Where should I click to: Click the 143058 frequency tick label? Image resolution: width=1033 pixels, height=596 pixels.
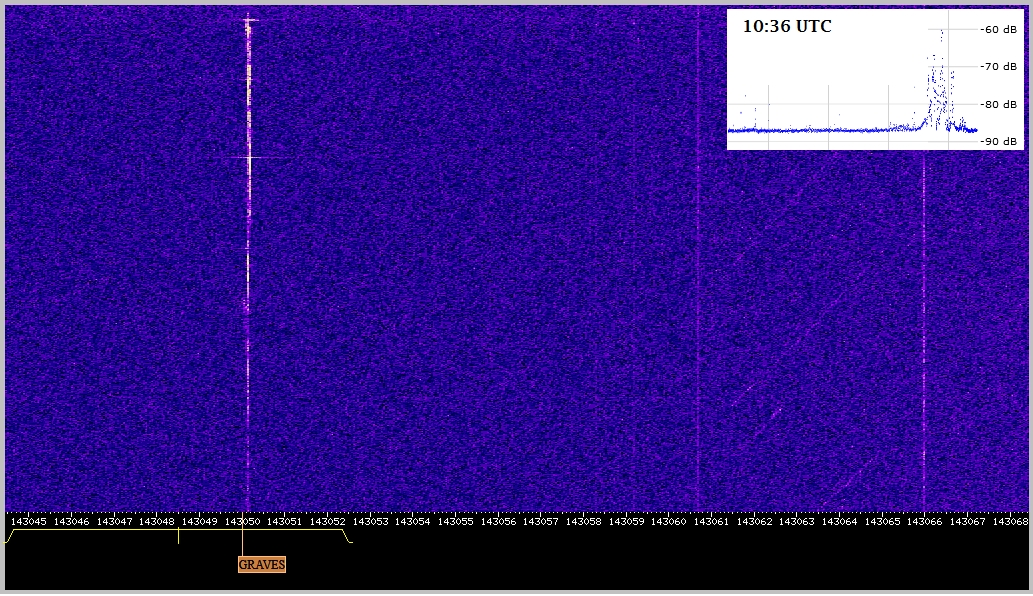pos(584,522)
